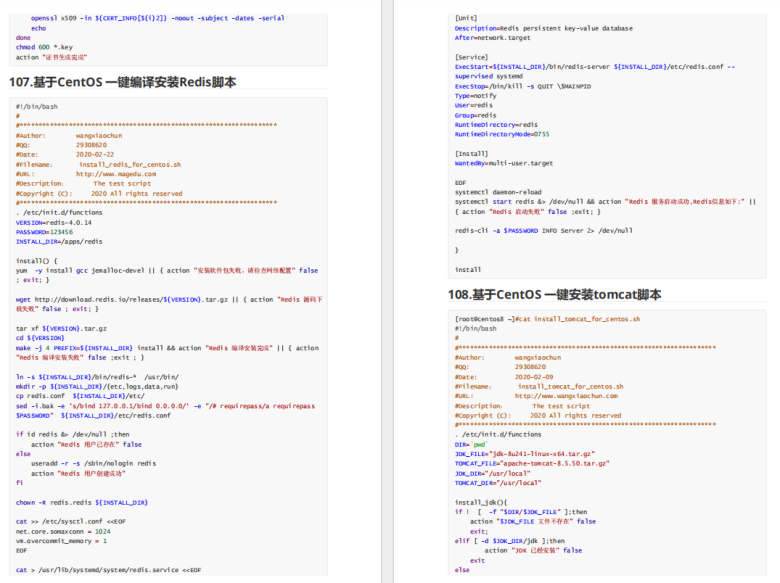Click heading 108 one-click tomcat install script

pyautogui.click(x=554, y=294)
